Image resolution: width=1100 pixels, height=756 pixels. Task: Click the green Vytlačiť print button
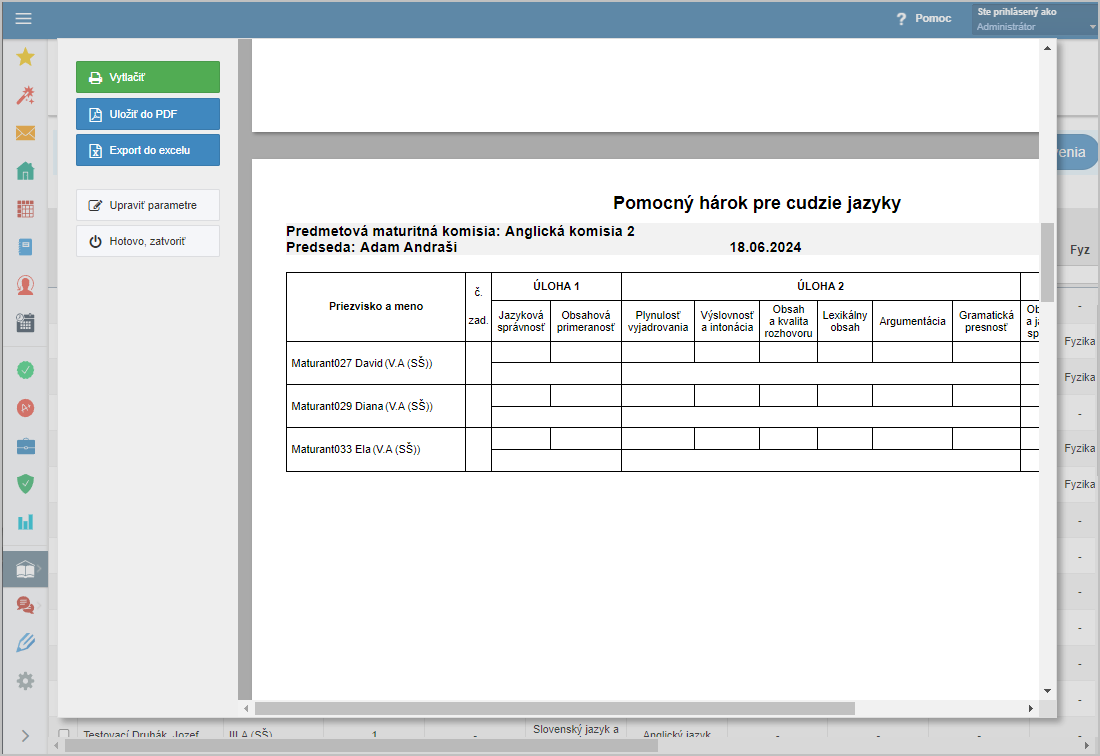coord(148,77)
